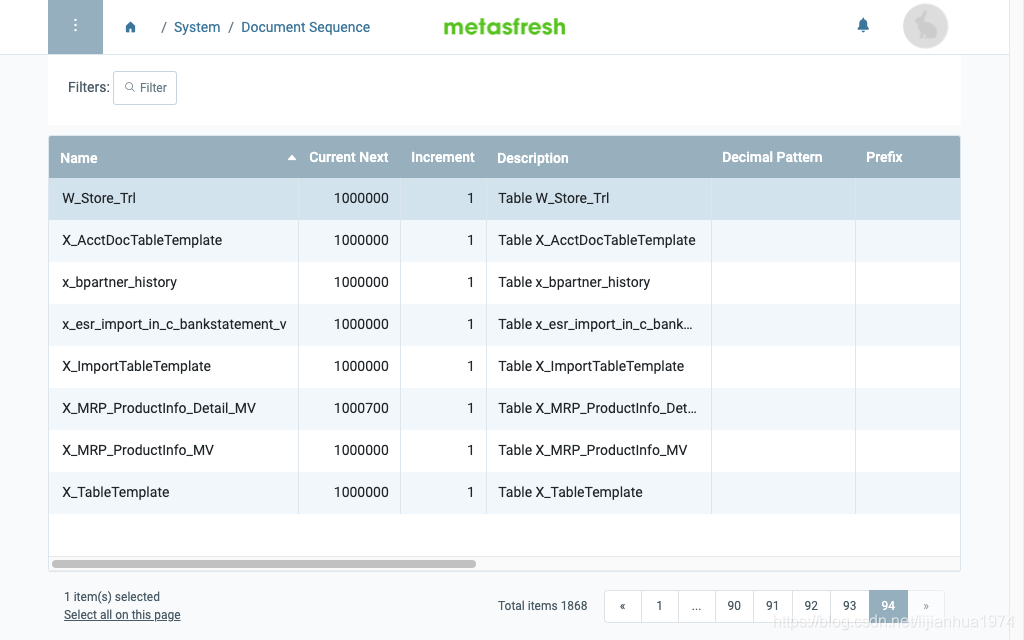Click Decimal Pattern cell of X_ImportTableTemplate
1024x640 pixels.
tap(783, 366)
